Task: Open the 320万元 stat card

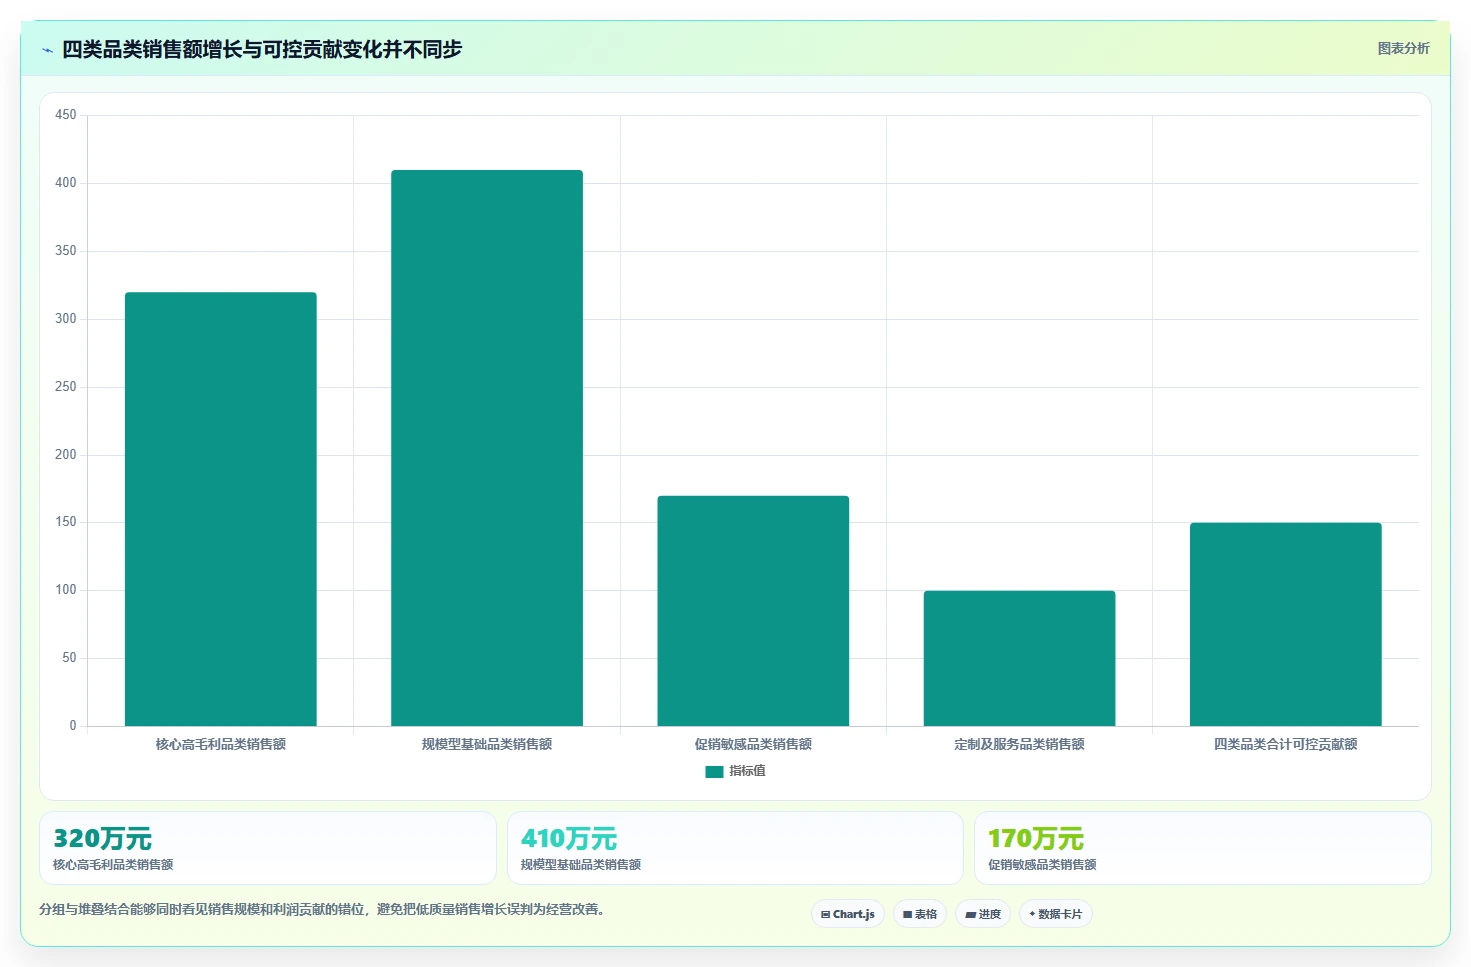Action: tap(268, 848)
